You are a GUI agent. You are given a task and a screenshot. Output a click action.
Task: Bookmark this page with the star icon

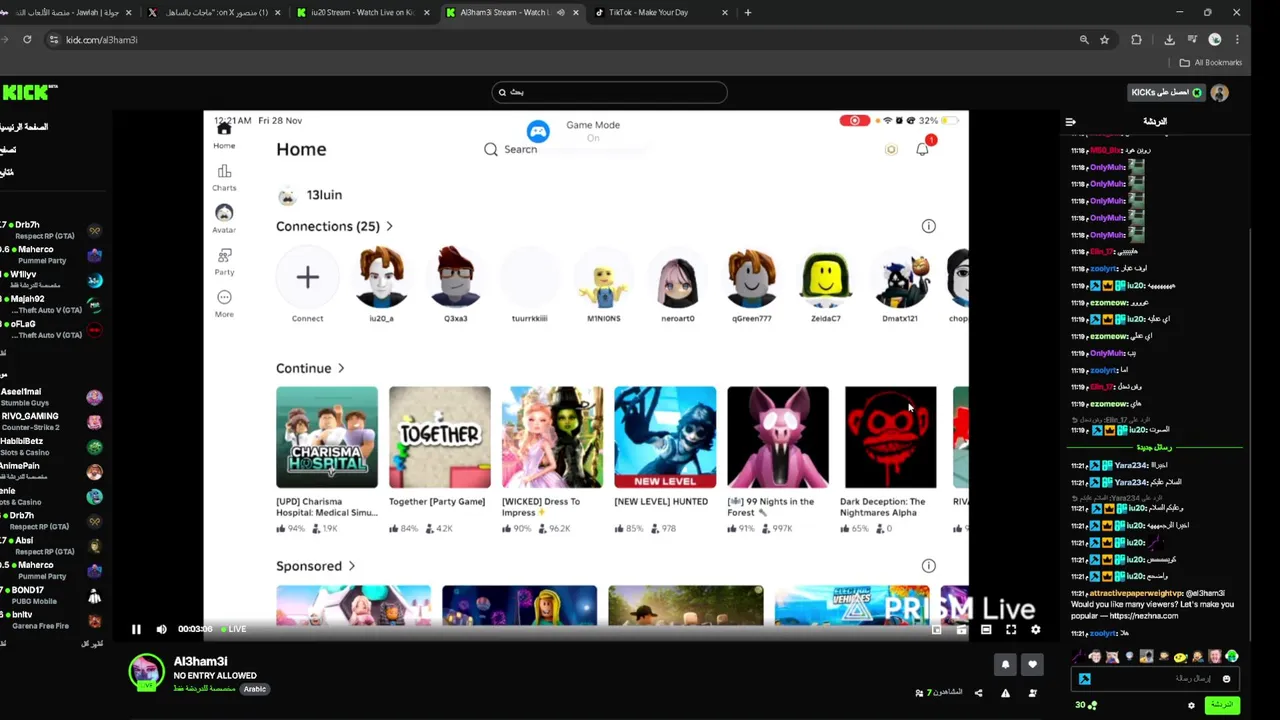pyautogui.click(x=1104, y=40)
